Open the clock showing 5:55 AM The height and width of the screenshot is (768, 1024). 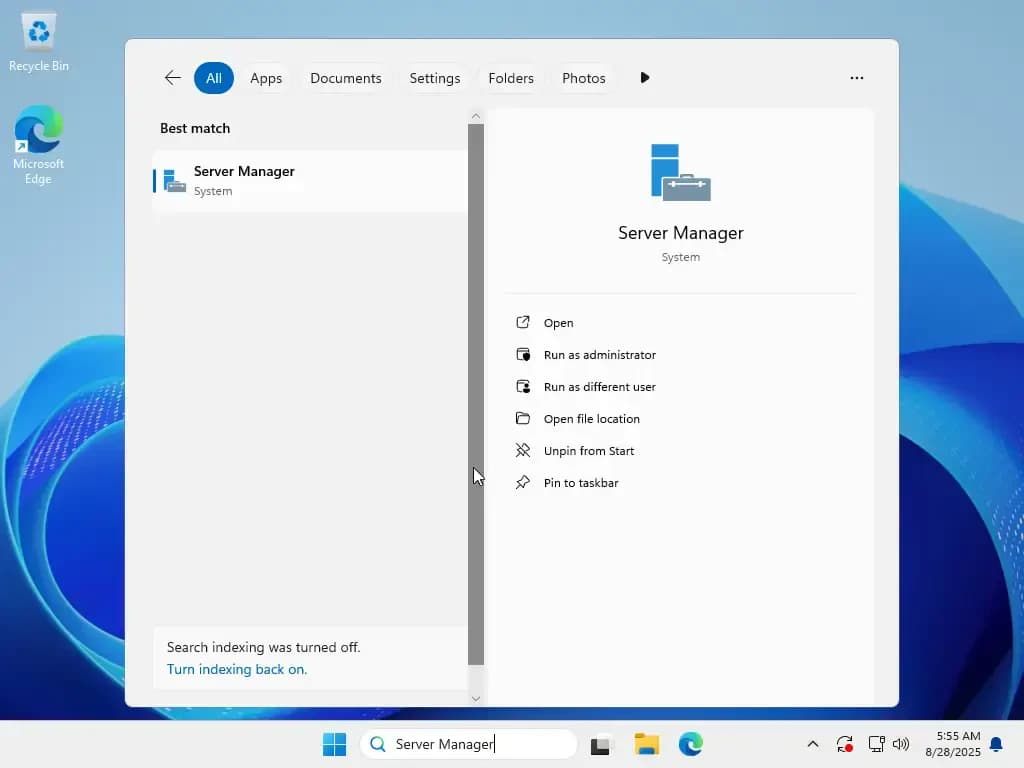(953, 744)
